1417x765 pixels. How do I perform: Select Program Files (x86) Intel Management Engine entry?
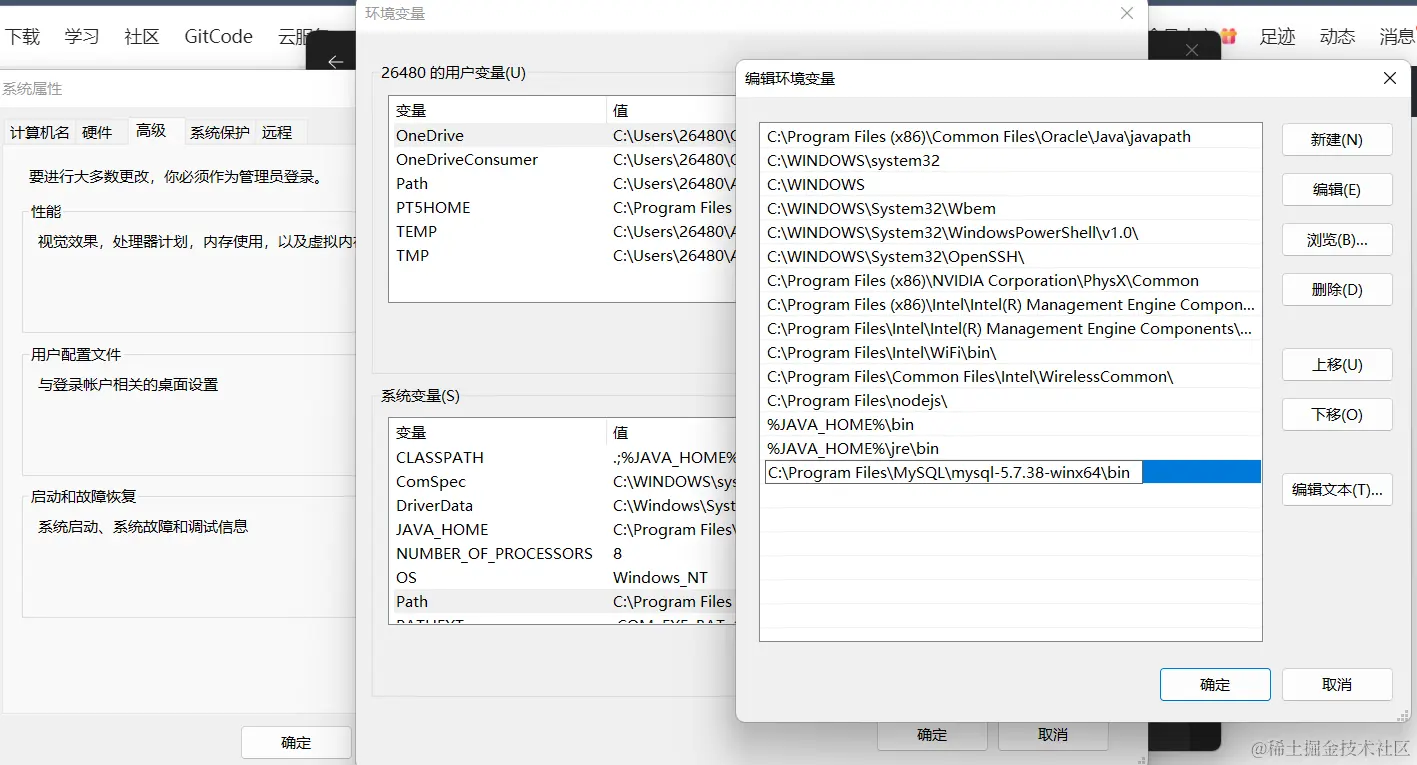tap(1011, 305)
